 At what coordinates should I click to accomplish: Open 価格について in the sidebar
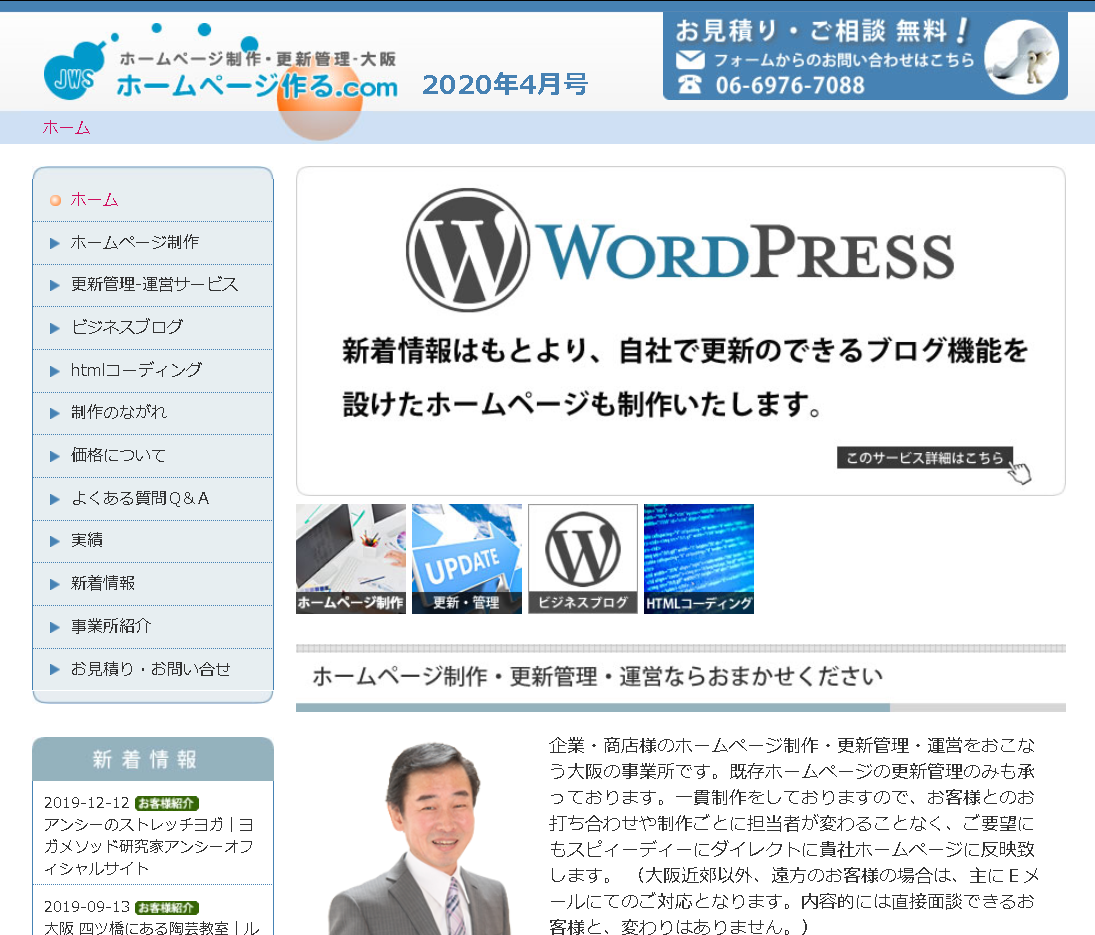click(153, 457)
